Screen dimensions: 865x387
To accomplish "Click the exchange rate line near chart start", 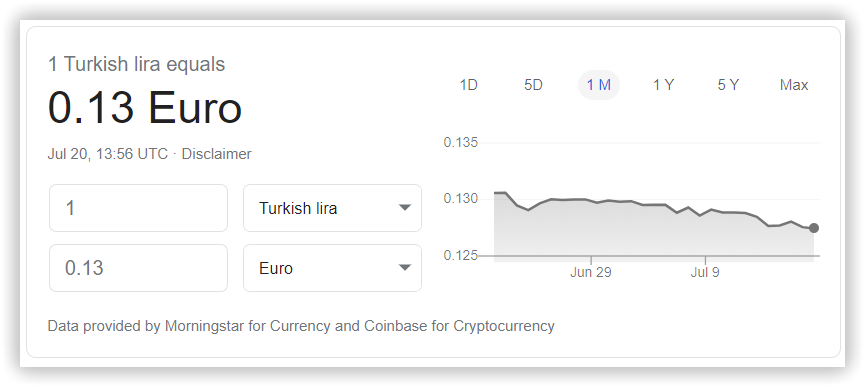I will coord(500,192).
